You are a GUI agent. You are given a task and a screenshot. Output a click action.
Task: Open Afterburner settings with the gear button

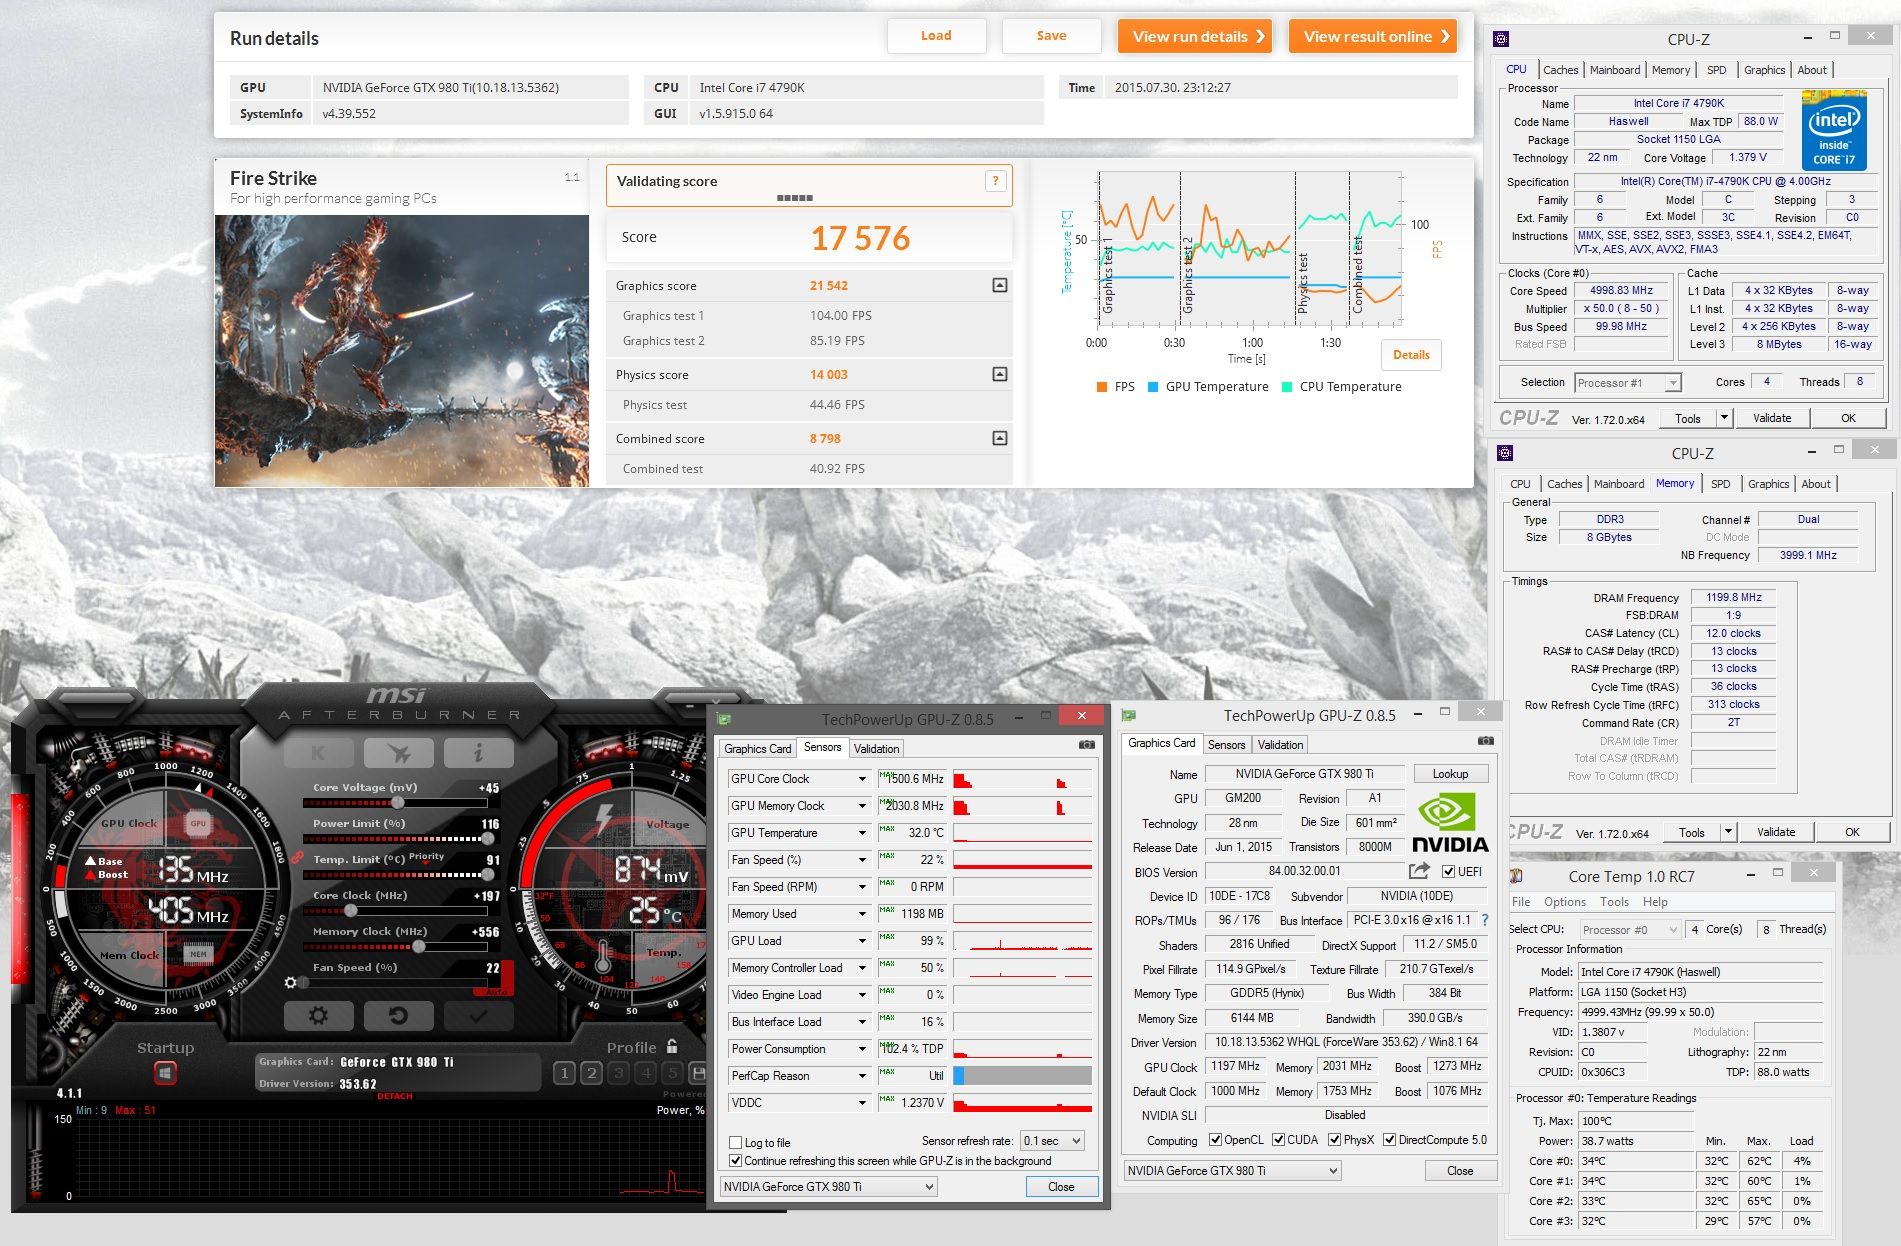(x=319, y=1016)
